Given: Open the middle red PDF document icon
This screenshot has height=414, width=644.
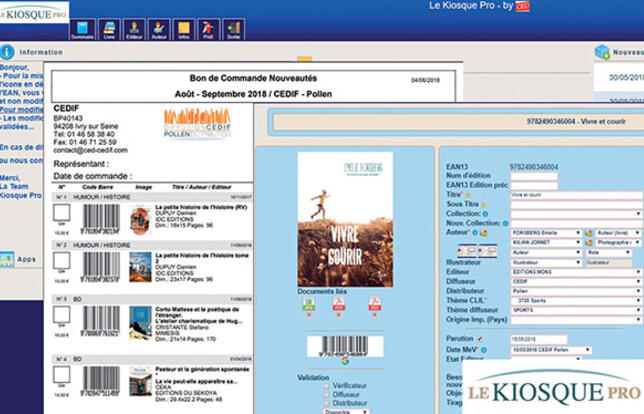Looking at the screenshot, I should (x=341, y=304).
